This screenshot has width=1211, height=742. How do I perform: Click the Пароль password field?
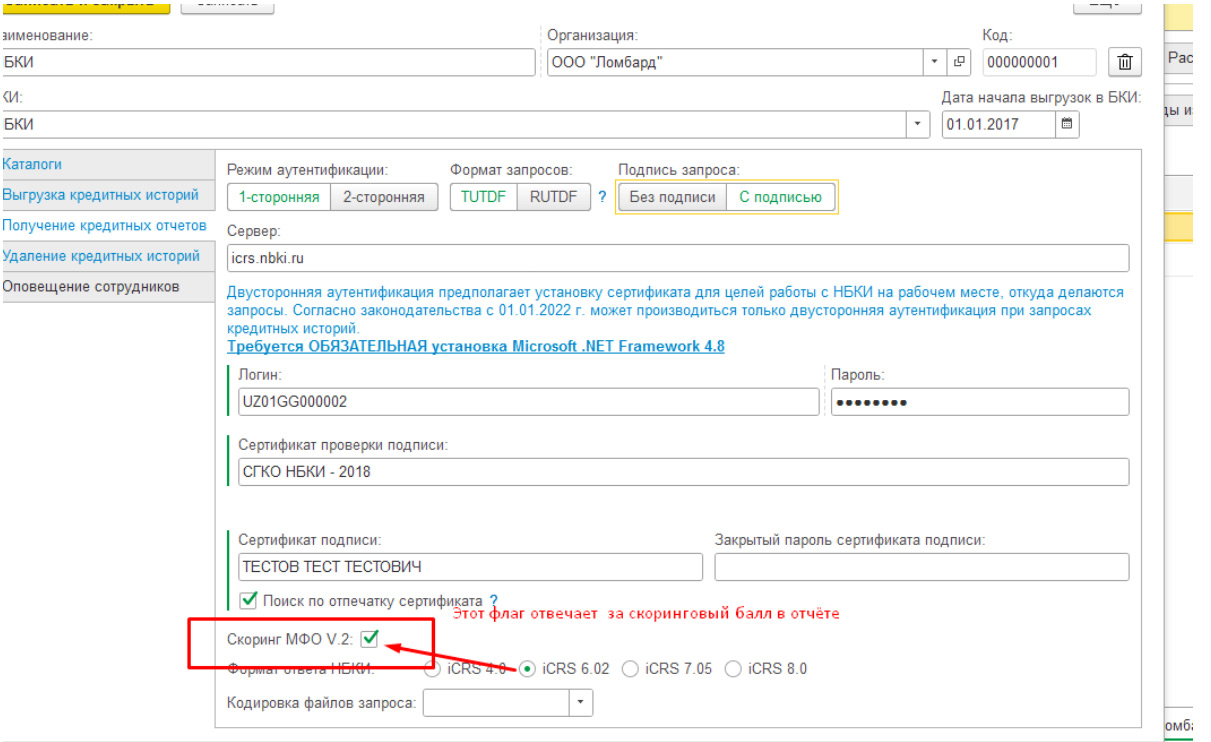979,402
